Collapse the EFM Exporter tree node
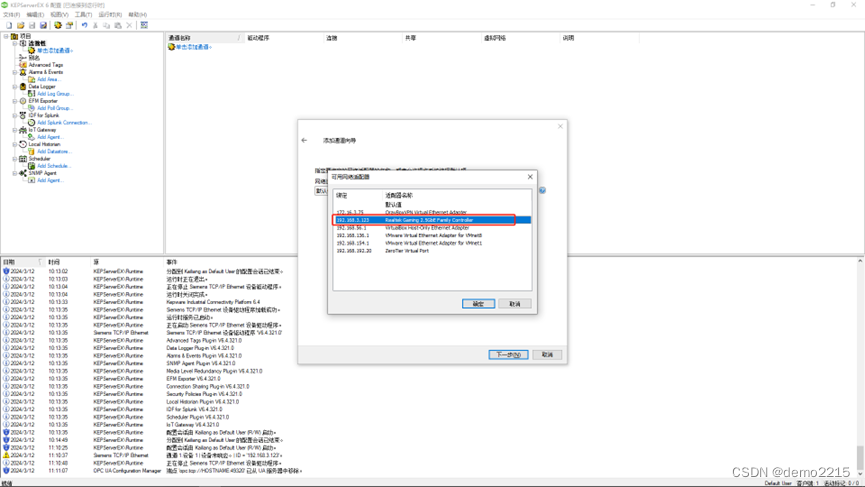This screenshot has width=865, height=487. pyautogui.click(x=15, y=101)
